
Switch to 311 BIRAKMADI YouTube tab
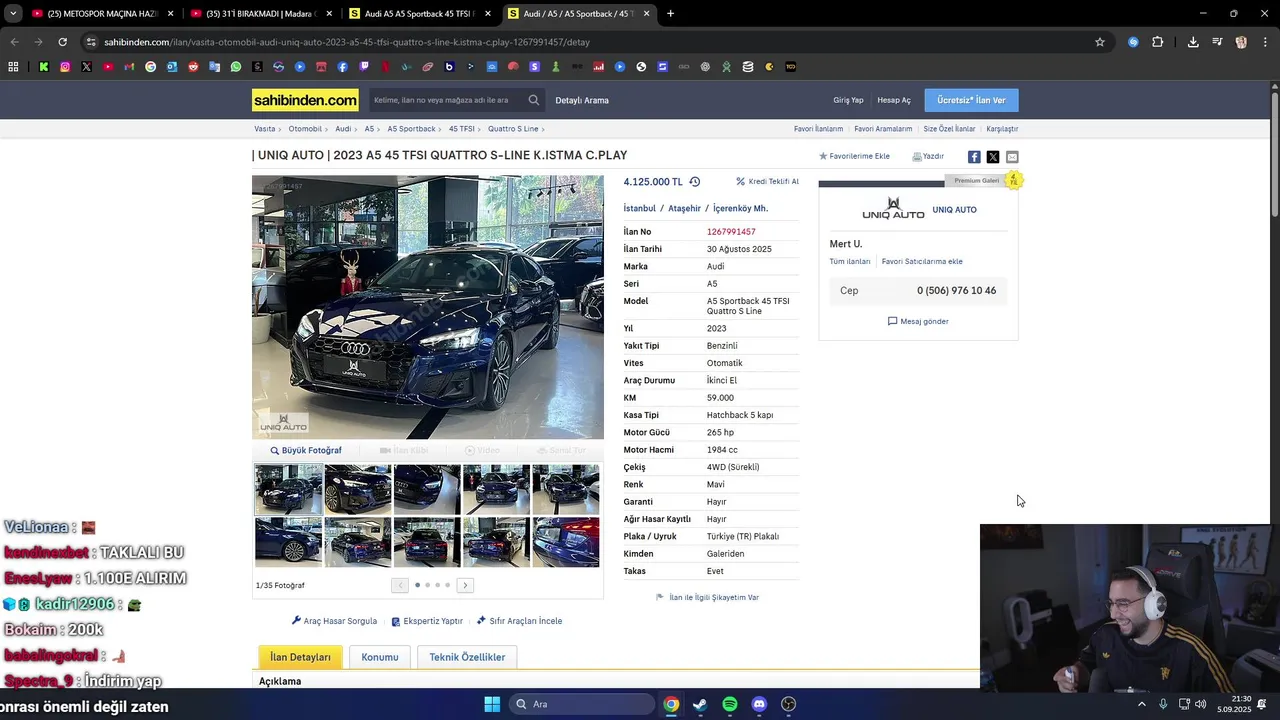(x=263, y=14)
